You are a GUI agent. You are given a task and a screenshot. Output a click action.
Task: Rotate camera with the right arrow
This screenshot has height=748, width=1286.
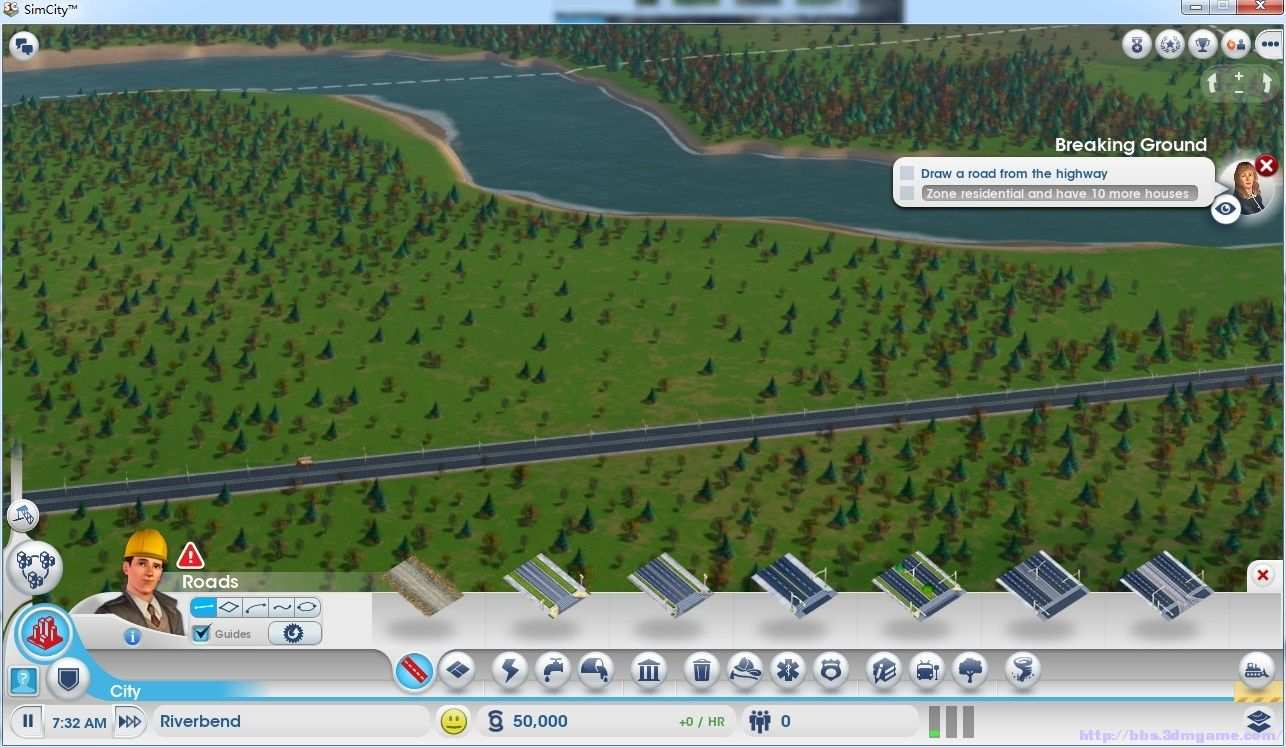(1265, 84)
